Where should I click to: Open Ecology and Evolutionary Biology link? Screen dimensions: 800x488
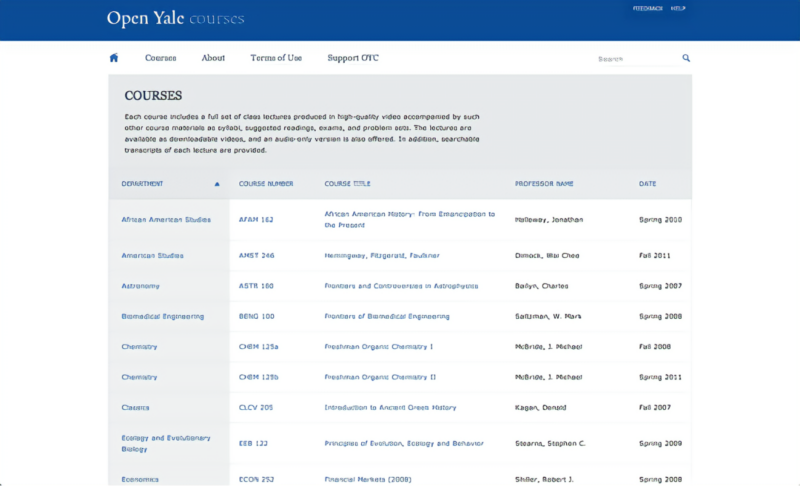[166, 444]
